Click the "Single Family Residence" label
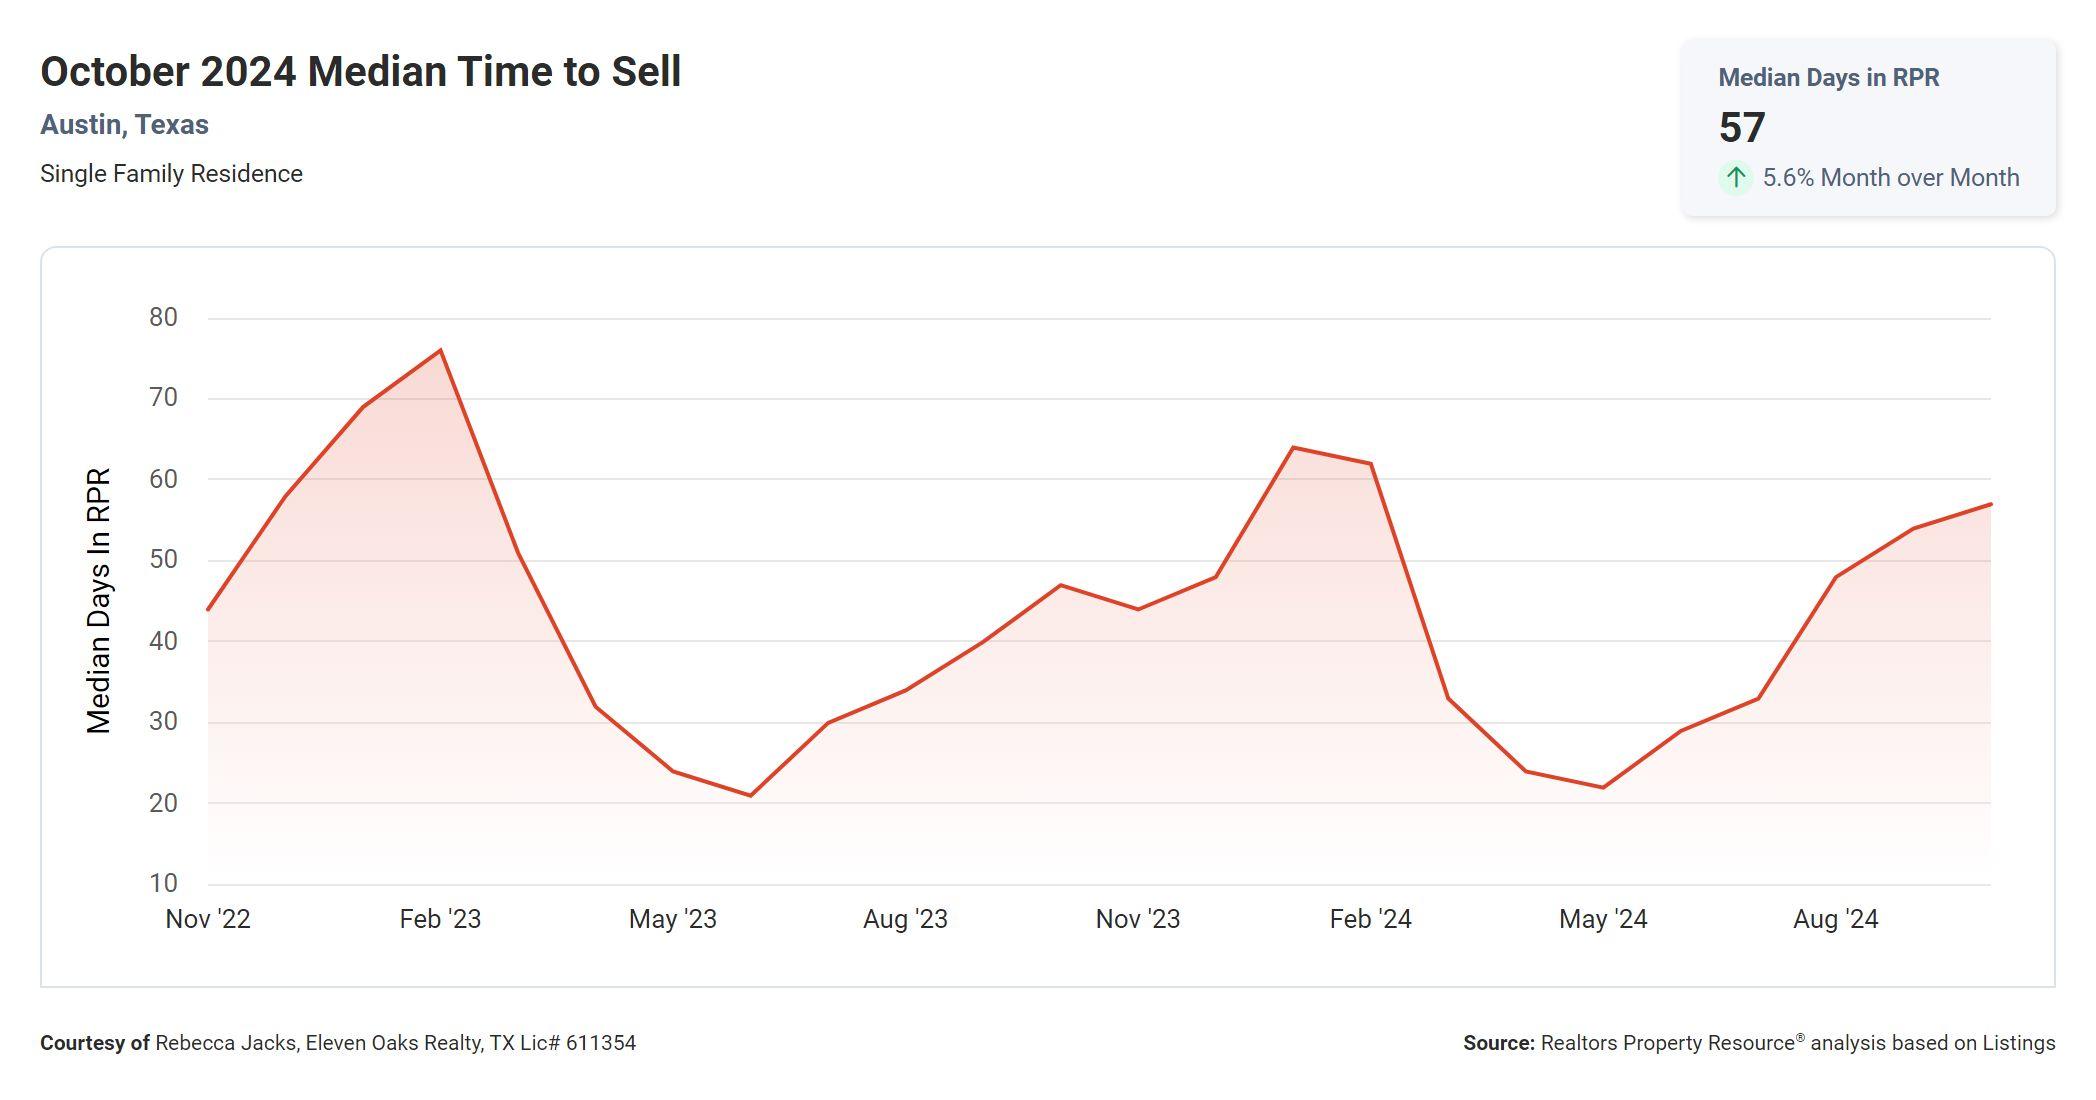This screenshot has width=2096, height=1100. coord(171,174)
